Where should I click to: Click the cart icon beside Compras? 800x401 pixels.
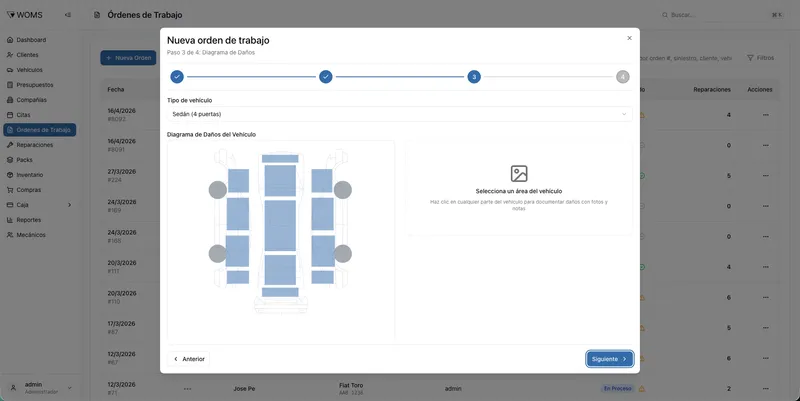(10, 190)
